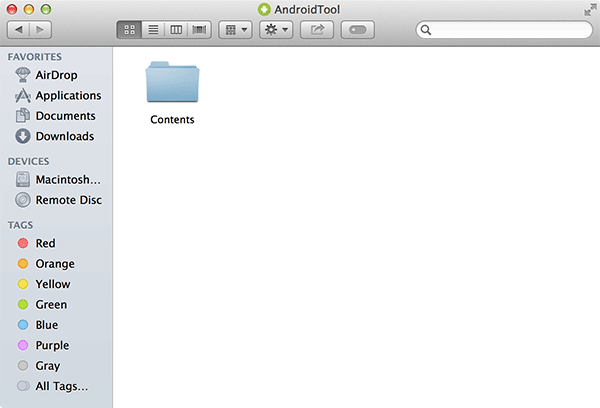Go back with the left arrow button

18,29
